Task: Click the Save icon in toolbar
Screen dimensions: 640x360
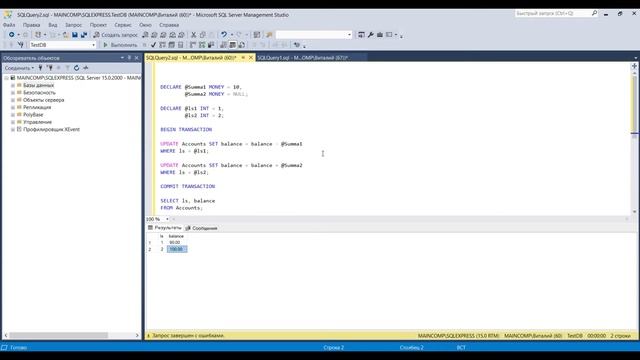Action: click(75, 35)
